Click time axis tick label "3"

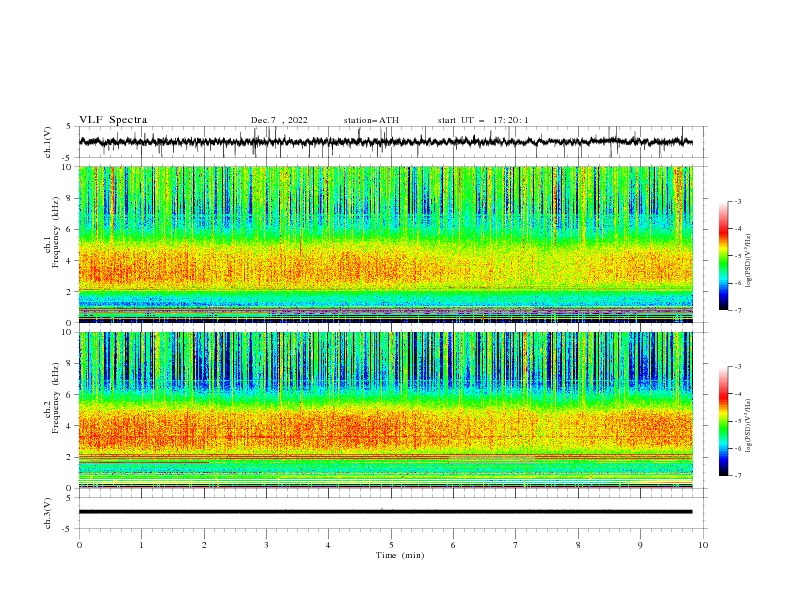coord(266,545)
